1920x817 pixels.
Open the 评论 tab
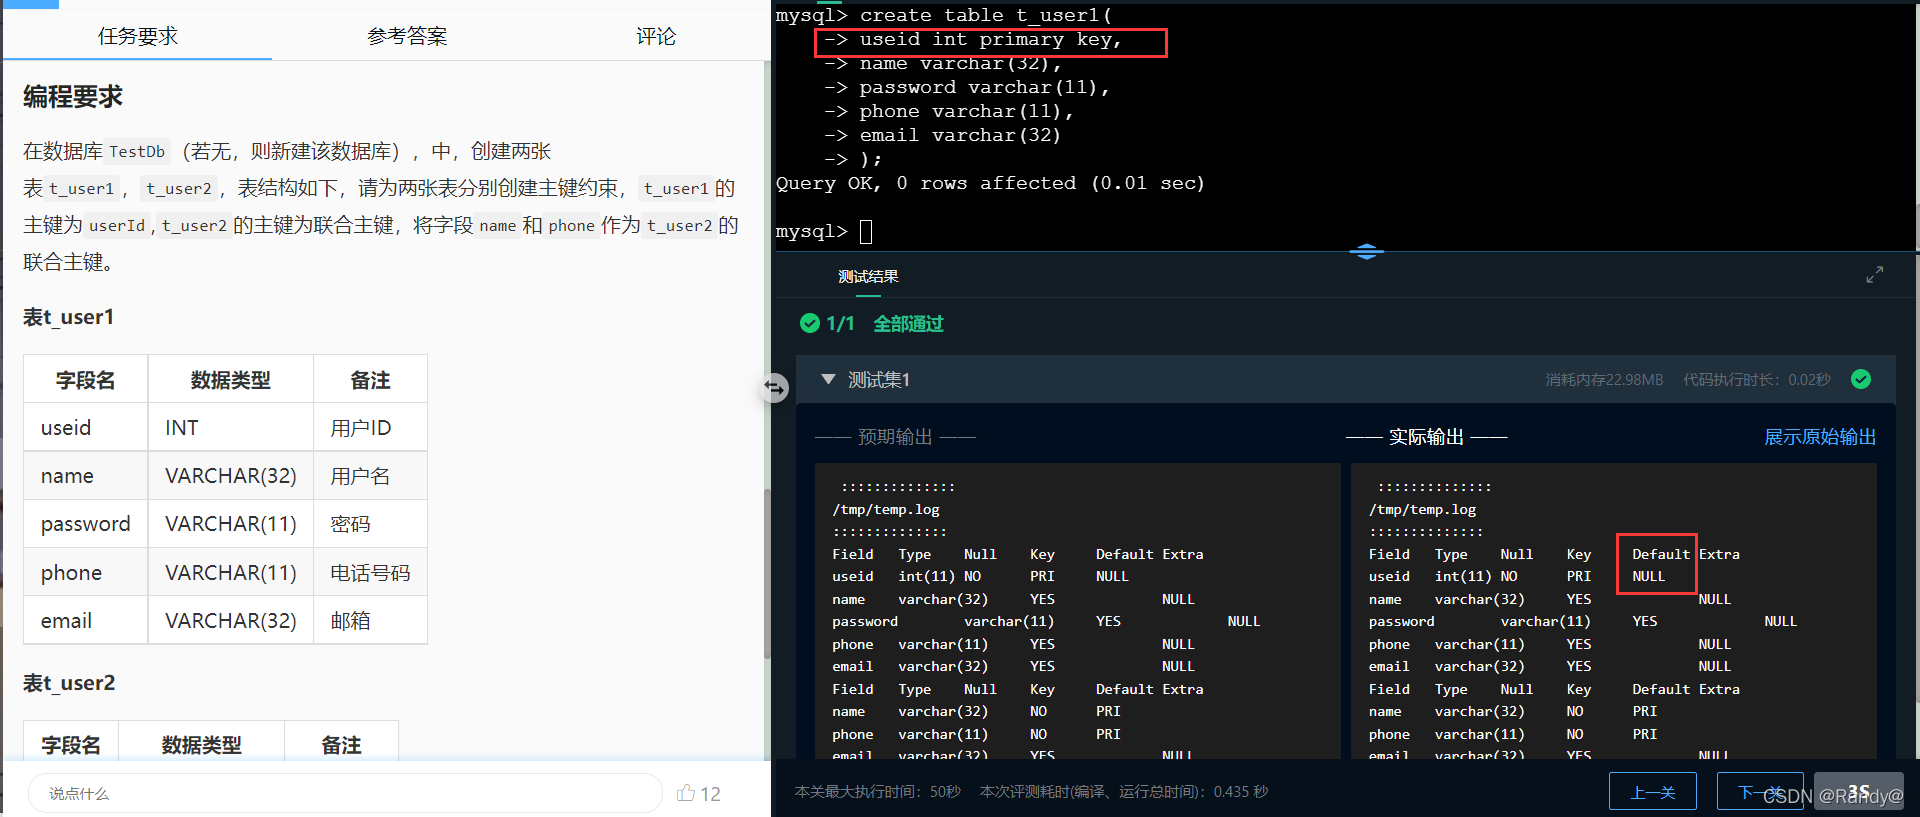656,36
